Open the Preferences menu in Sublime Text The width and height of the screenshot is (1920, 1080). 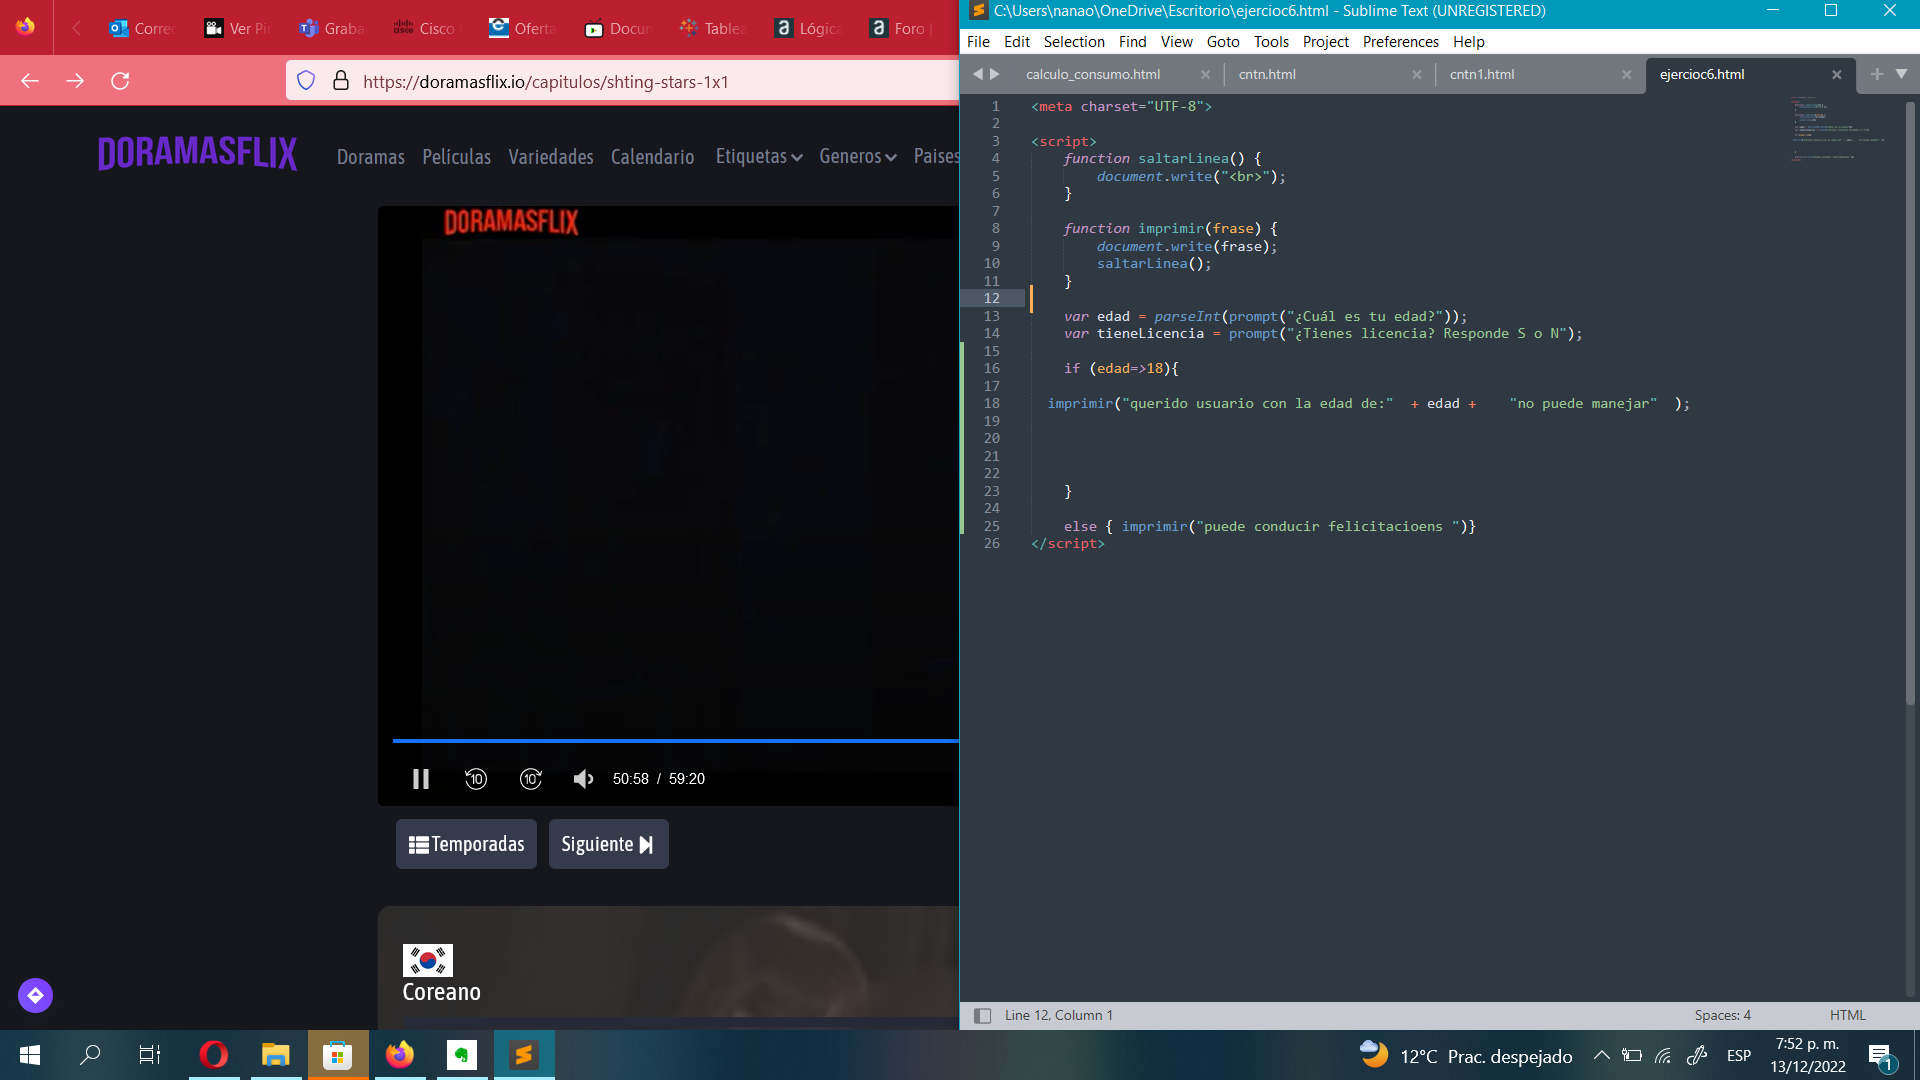tap(1400, 42)
